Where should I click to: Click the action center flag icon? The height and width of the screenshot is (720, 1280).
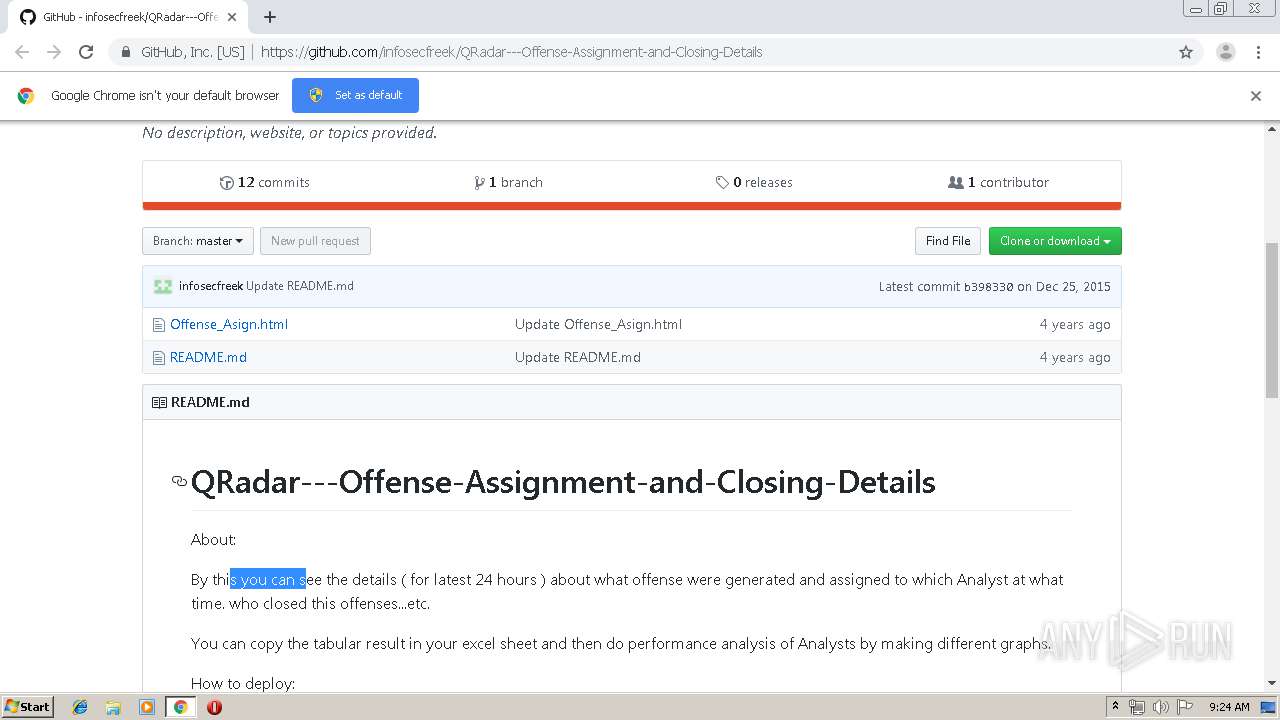tap(1184, 707)
